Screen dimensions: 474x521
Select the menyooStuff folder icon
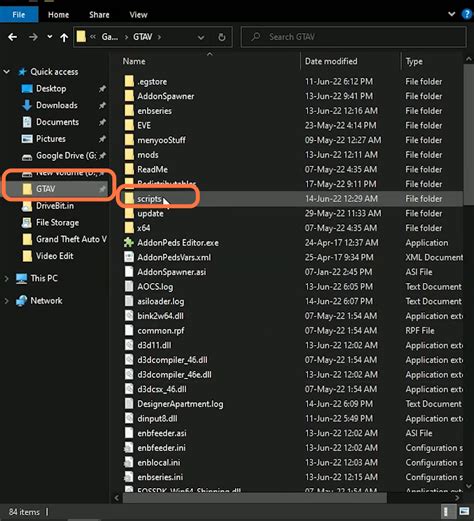coord(129,140)
